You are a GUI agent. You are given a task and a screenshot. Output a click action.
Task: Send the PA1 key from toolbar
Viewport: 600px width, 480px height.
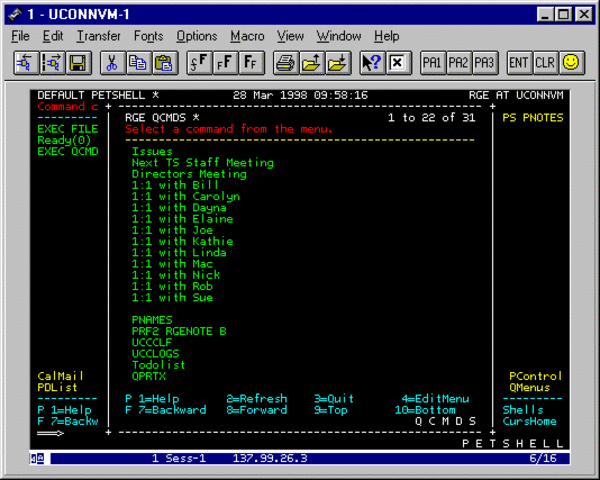coord(432,63)
